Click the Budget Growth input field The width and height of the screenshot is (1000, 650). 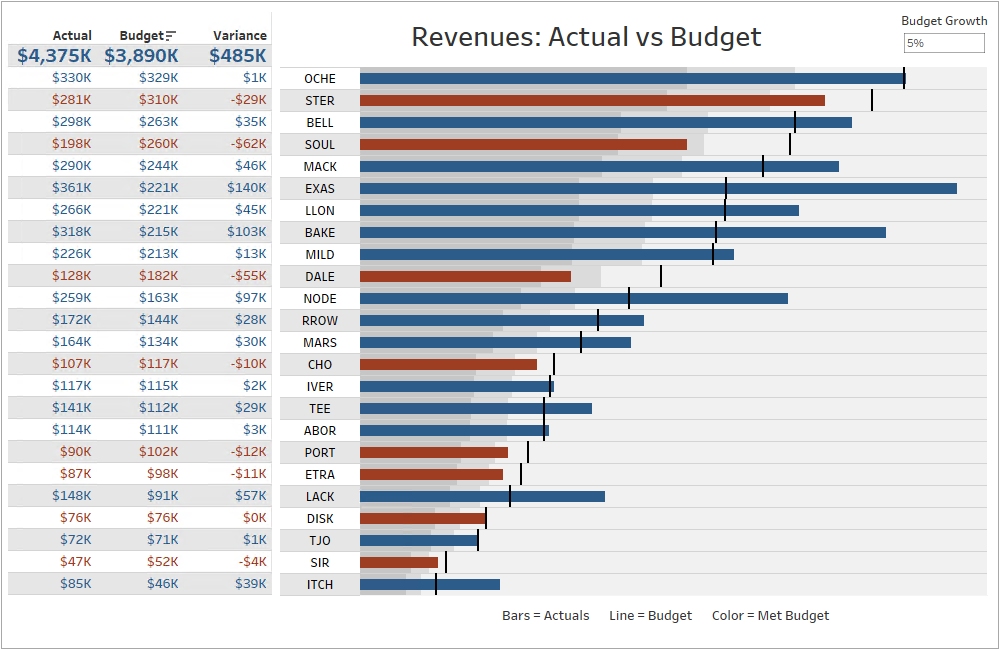tap(944, 43)
